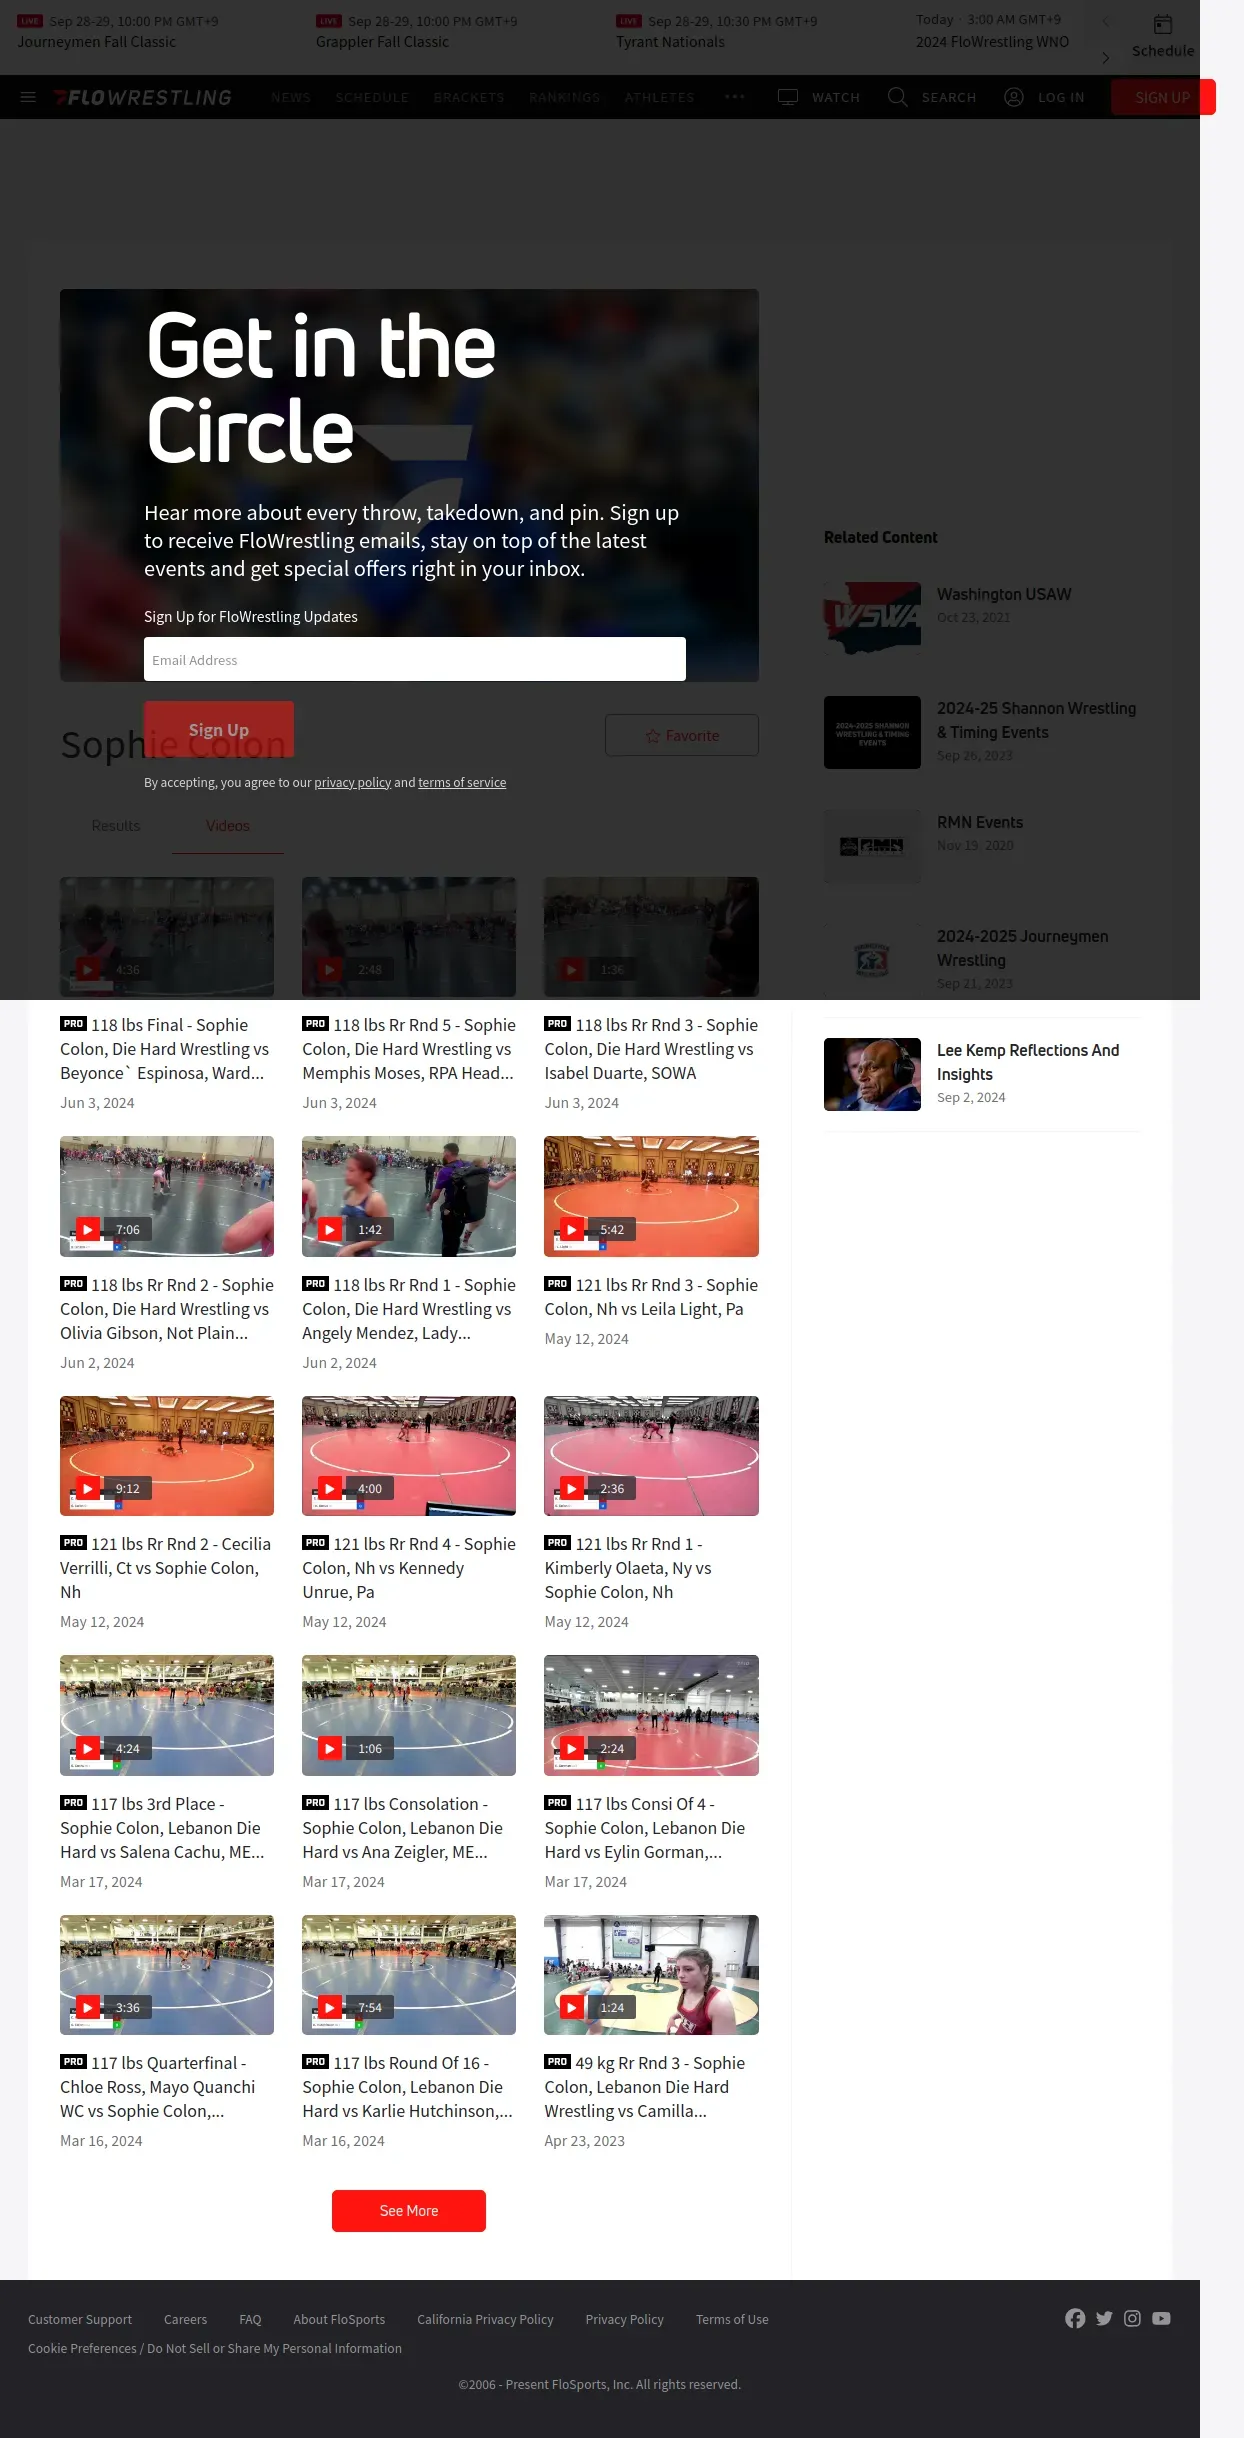Open the News menu item
Viewport: 1244px width, 2438px height.
pyautogui.click(x=291, y=97)
